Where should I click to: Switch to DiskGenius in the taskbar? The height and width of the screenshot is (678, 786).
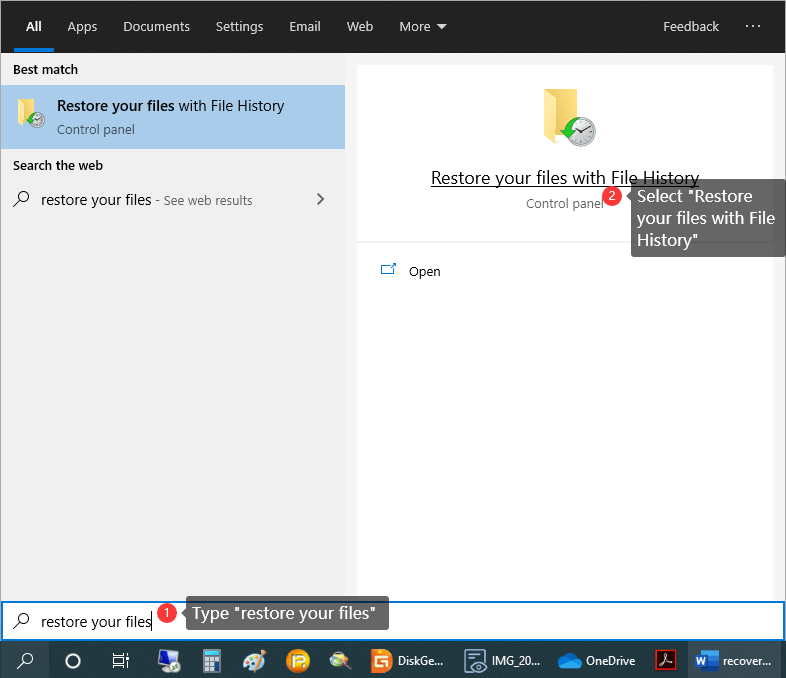pos(408,660)
